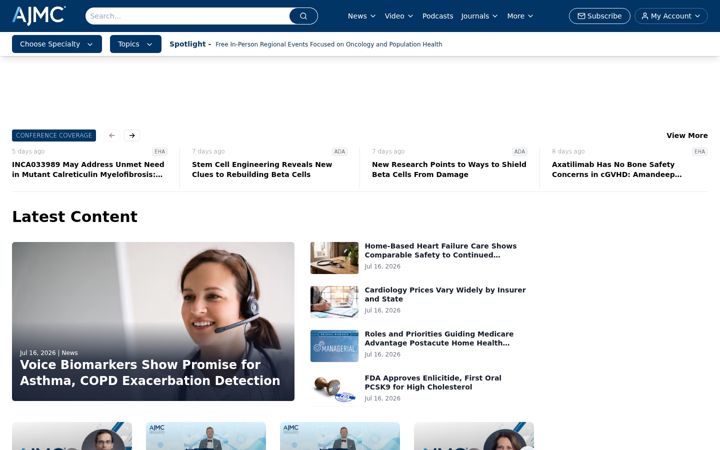Open FDA Approves Enlicitide article
Screen dimensions: 720x450
pyautogui.click(x=433, y=382)
